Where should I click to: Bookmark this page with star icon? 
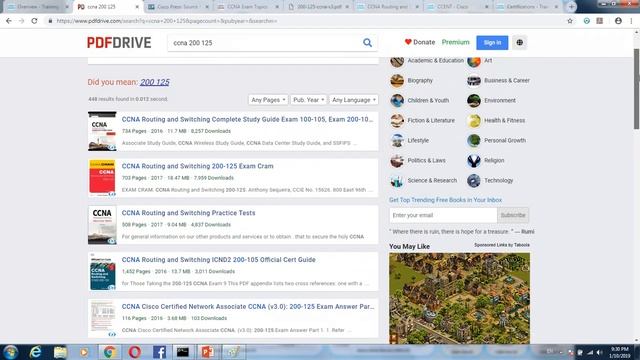(x=570, y=21)
